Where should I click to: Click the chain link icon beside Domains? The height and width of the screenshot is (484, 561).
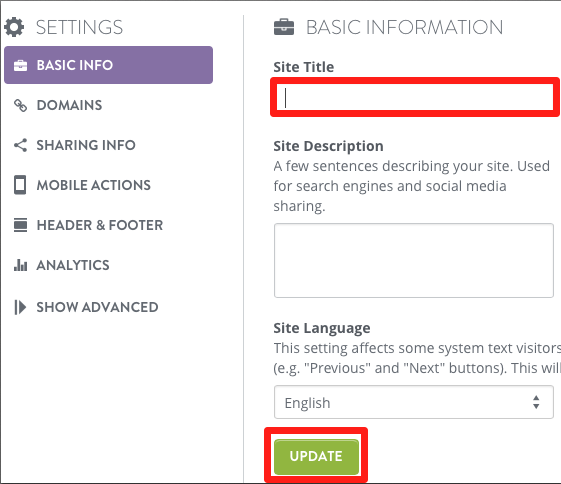pos(20,105)
